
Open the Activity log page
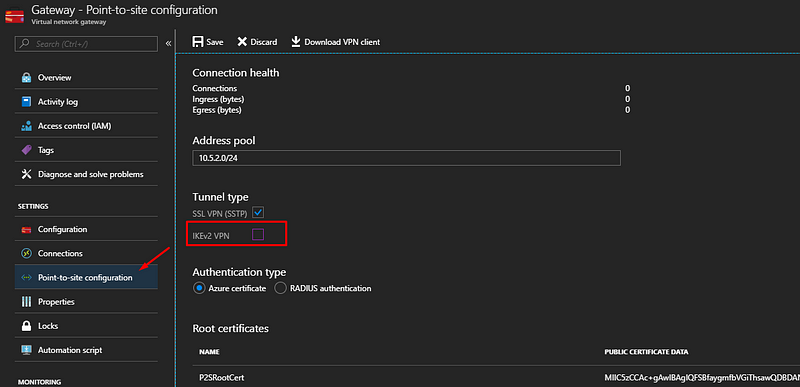click(x=86, y=101)
